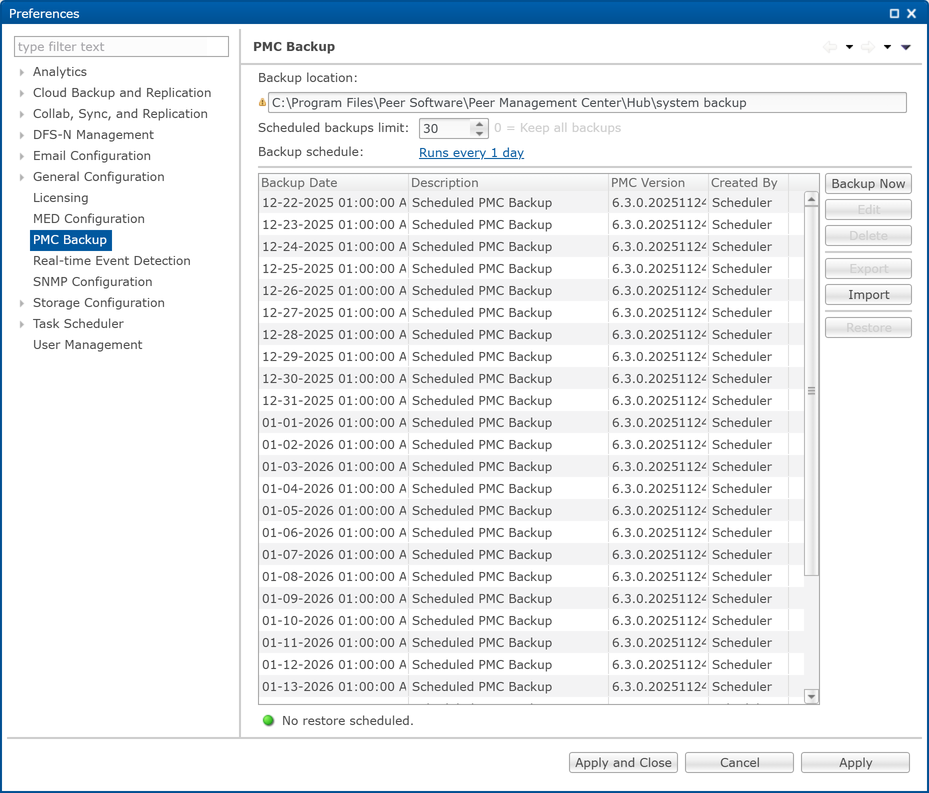The width and height of the screenshot is (929, 793).
Task: Open SNMP Configuration page
Action: pos(92,282)
